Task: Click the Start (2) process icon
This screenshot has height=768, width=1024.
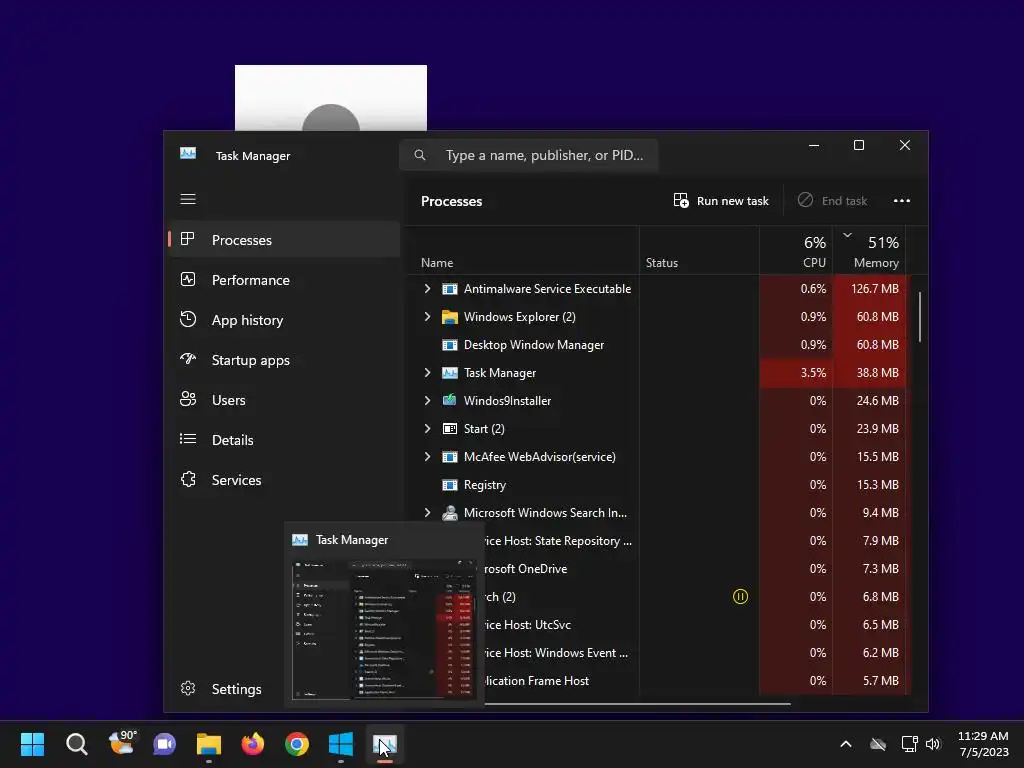Action: coord(449,428)
